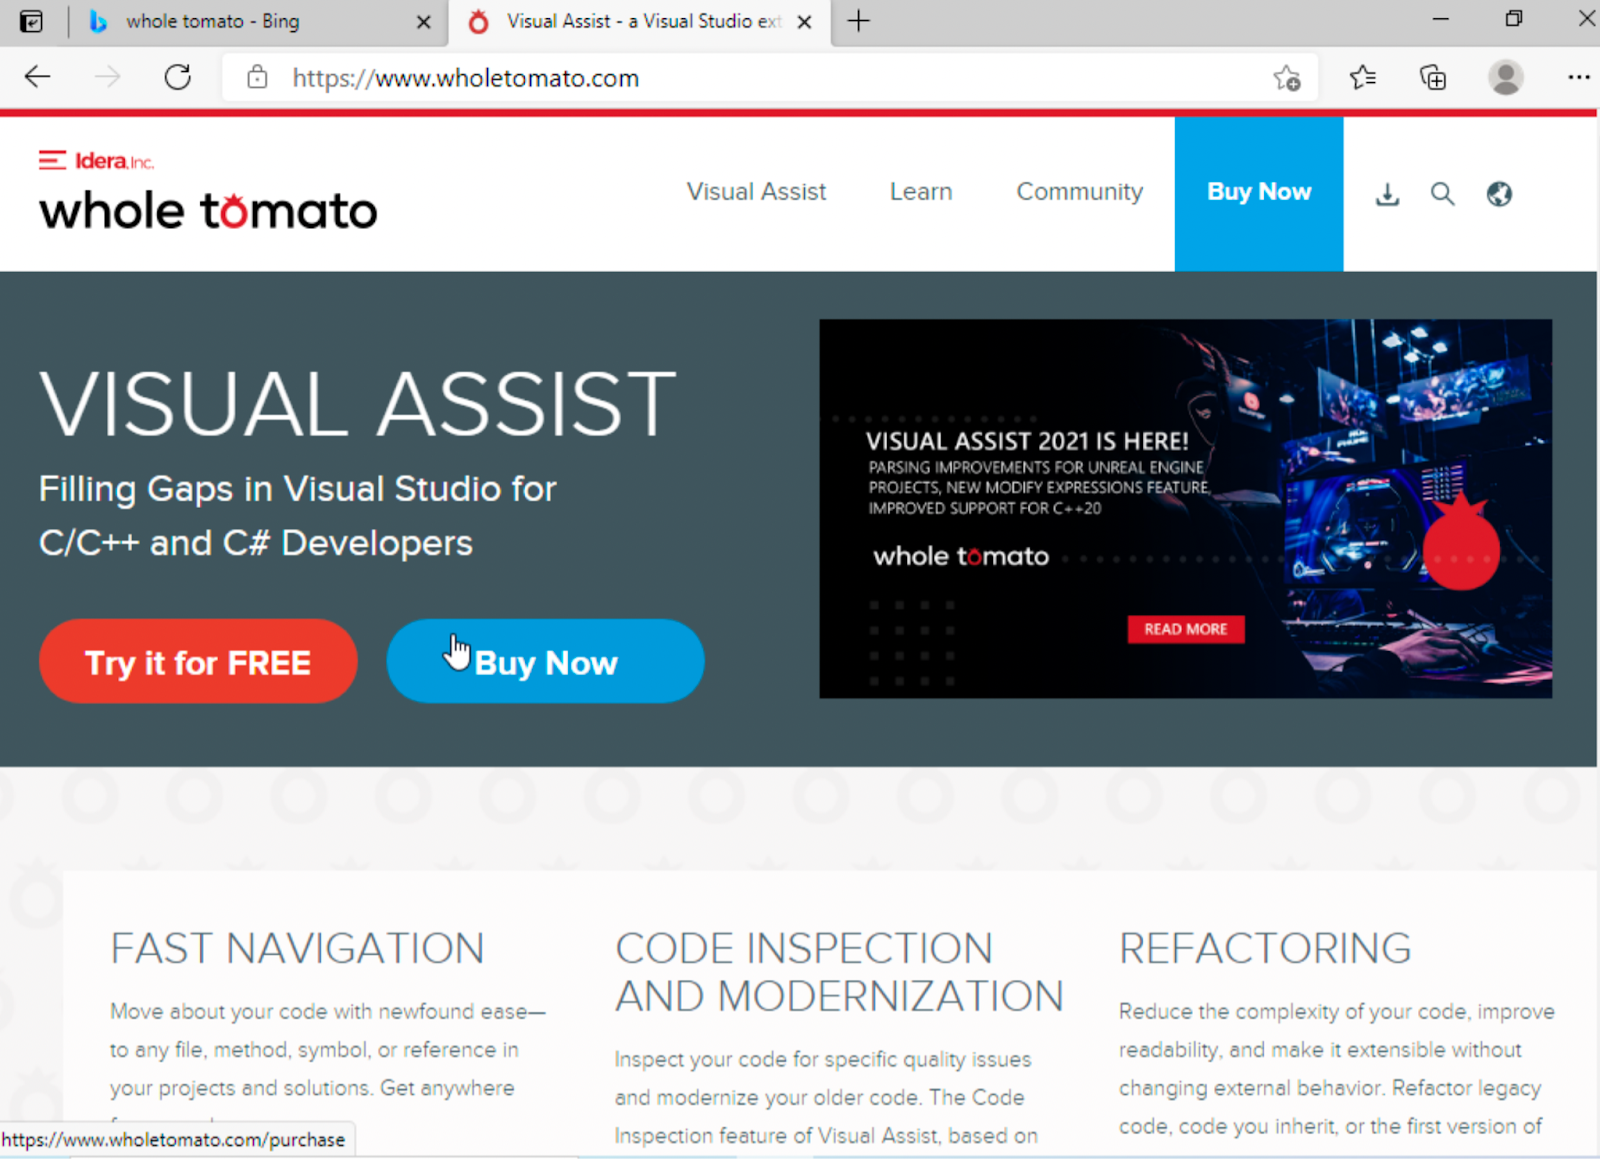This screenshot has width=1600, height=1159.
Task: Refresh the current page
Action: pyautogui.click(x=178, y=77)
